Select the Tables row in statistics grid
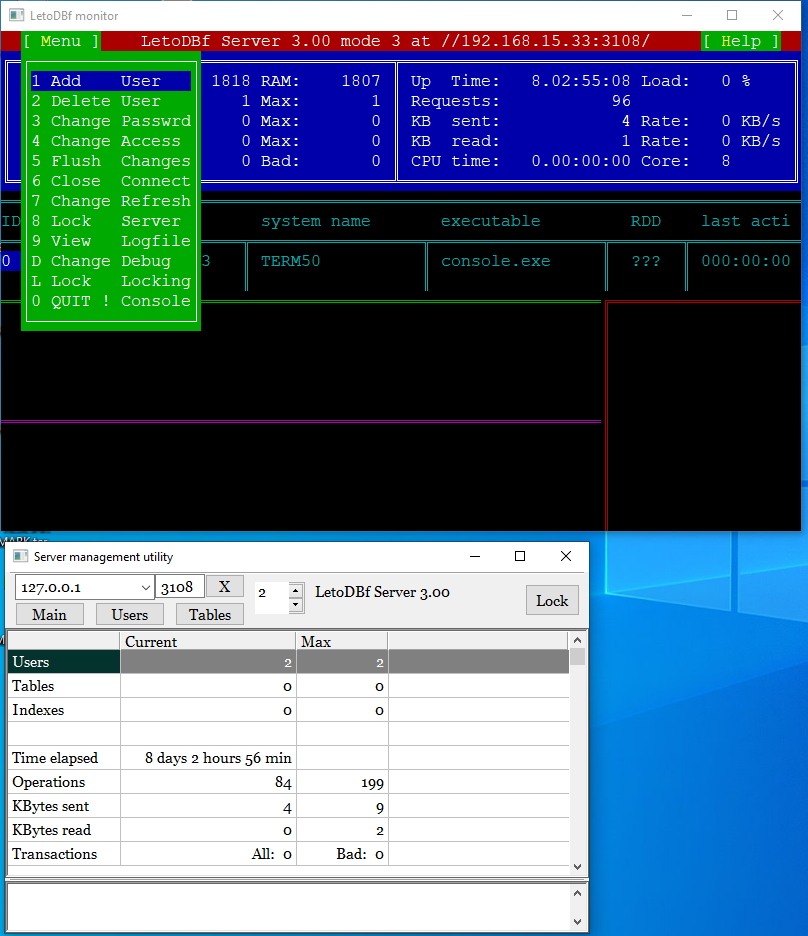Image resolution: width=808 pixels, height=936 pixels. (x=64, y=686)
